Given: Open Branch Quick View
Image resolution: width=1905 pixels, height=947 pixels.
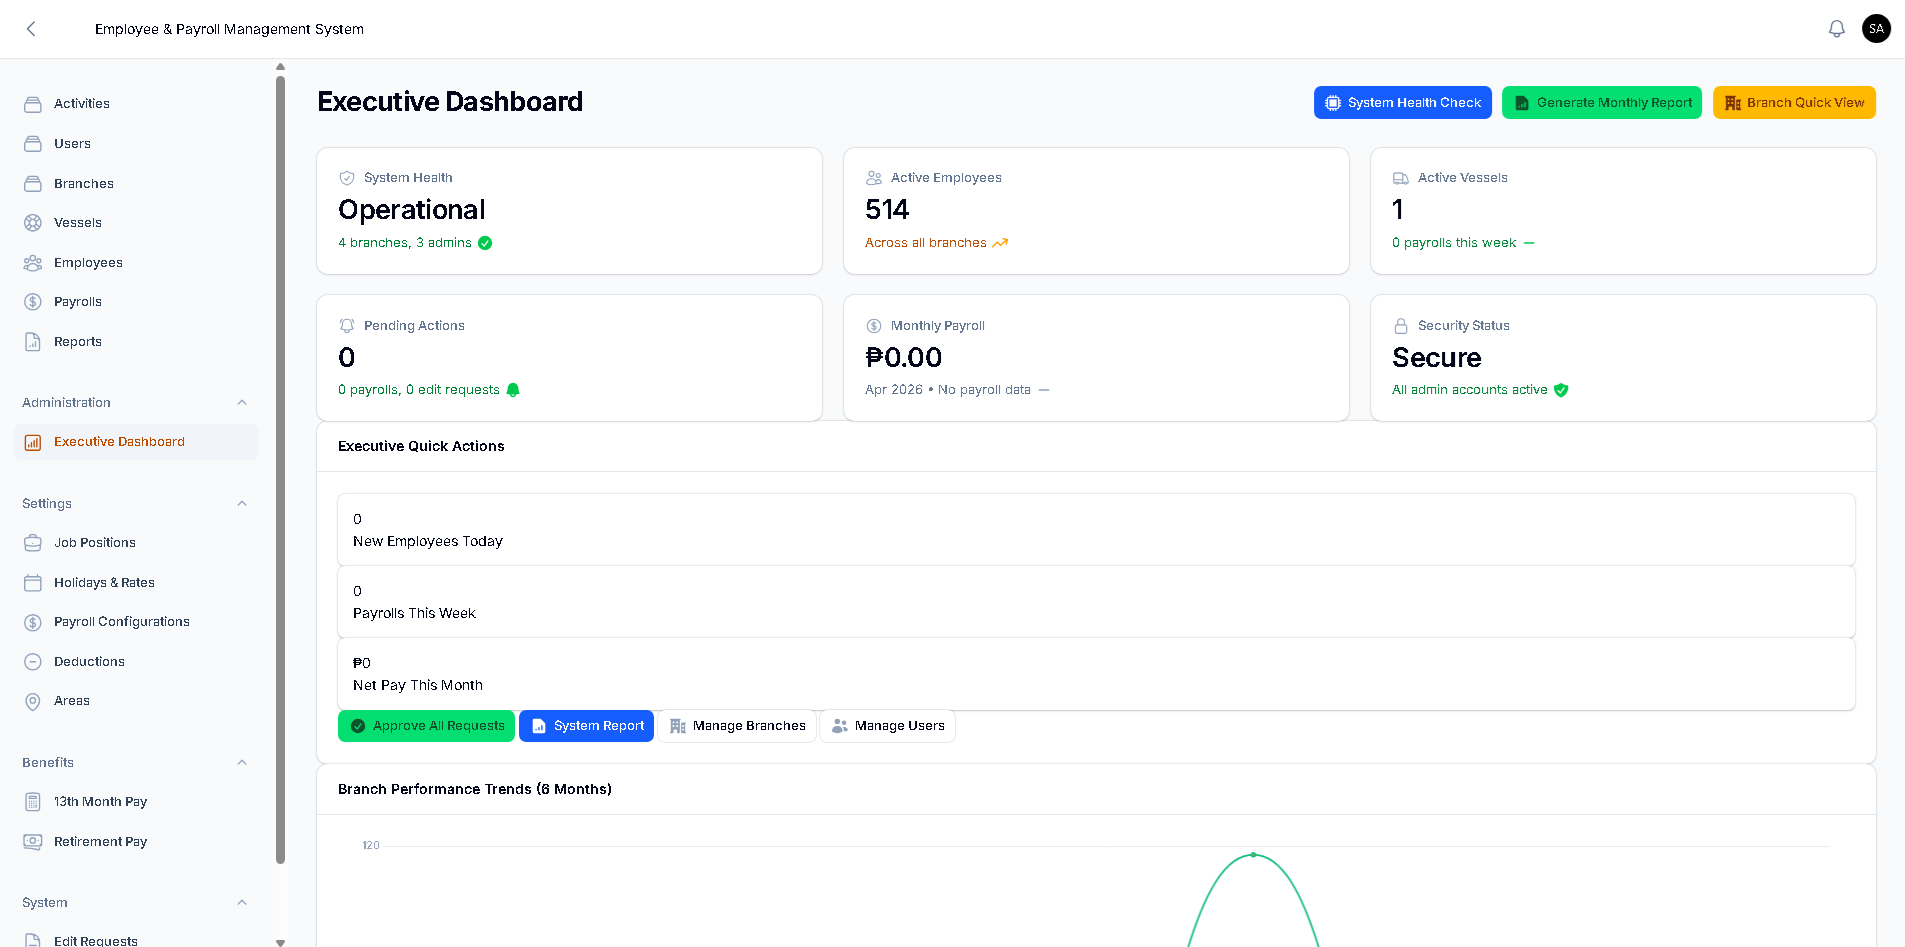Looking at the screenshot, I should [x=1794, y=103].
